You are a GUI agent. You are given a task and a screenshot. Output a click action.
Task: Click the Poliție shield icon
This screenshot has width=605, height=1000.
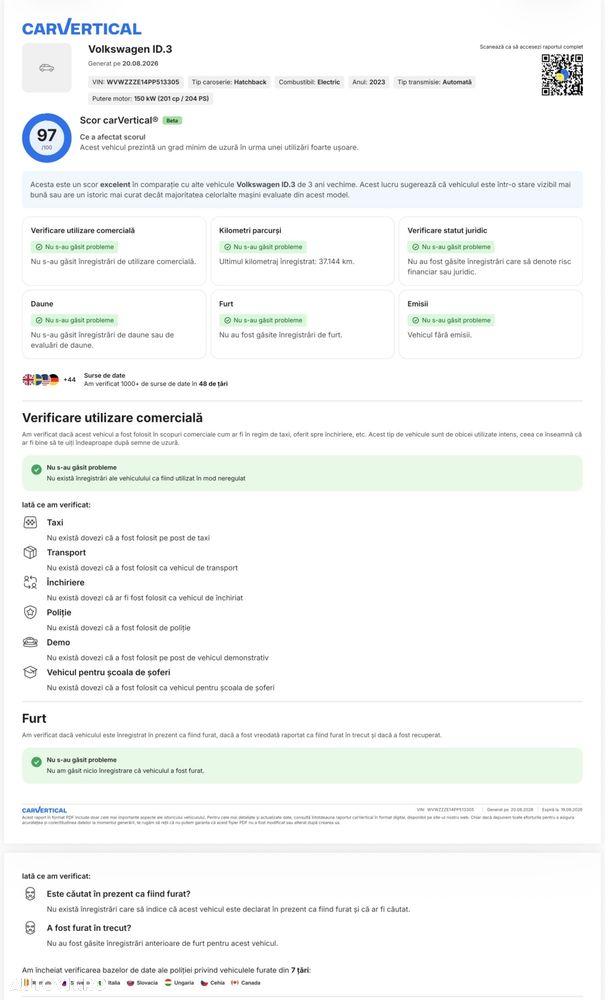[x=30, y=612]
